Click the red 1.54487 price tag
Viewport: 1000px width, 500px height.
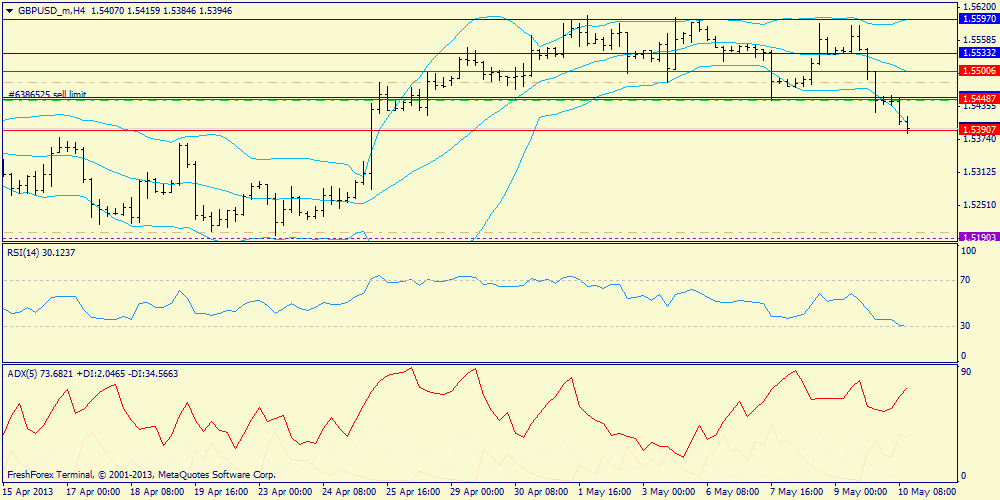(x=977, y=99)
